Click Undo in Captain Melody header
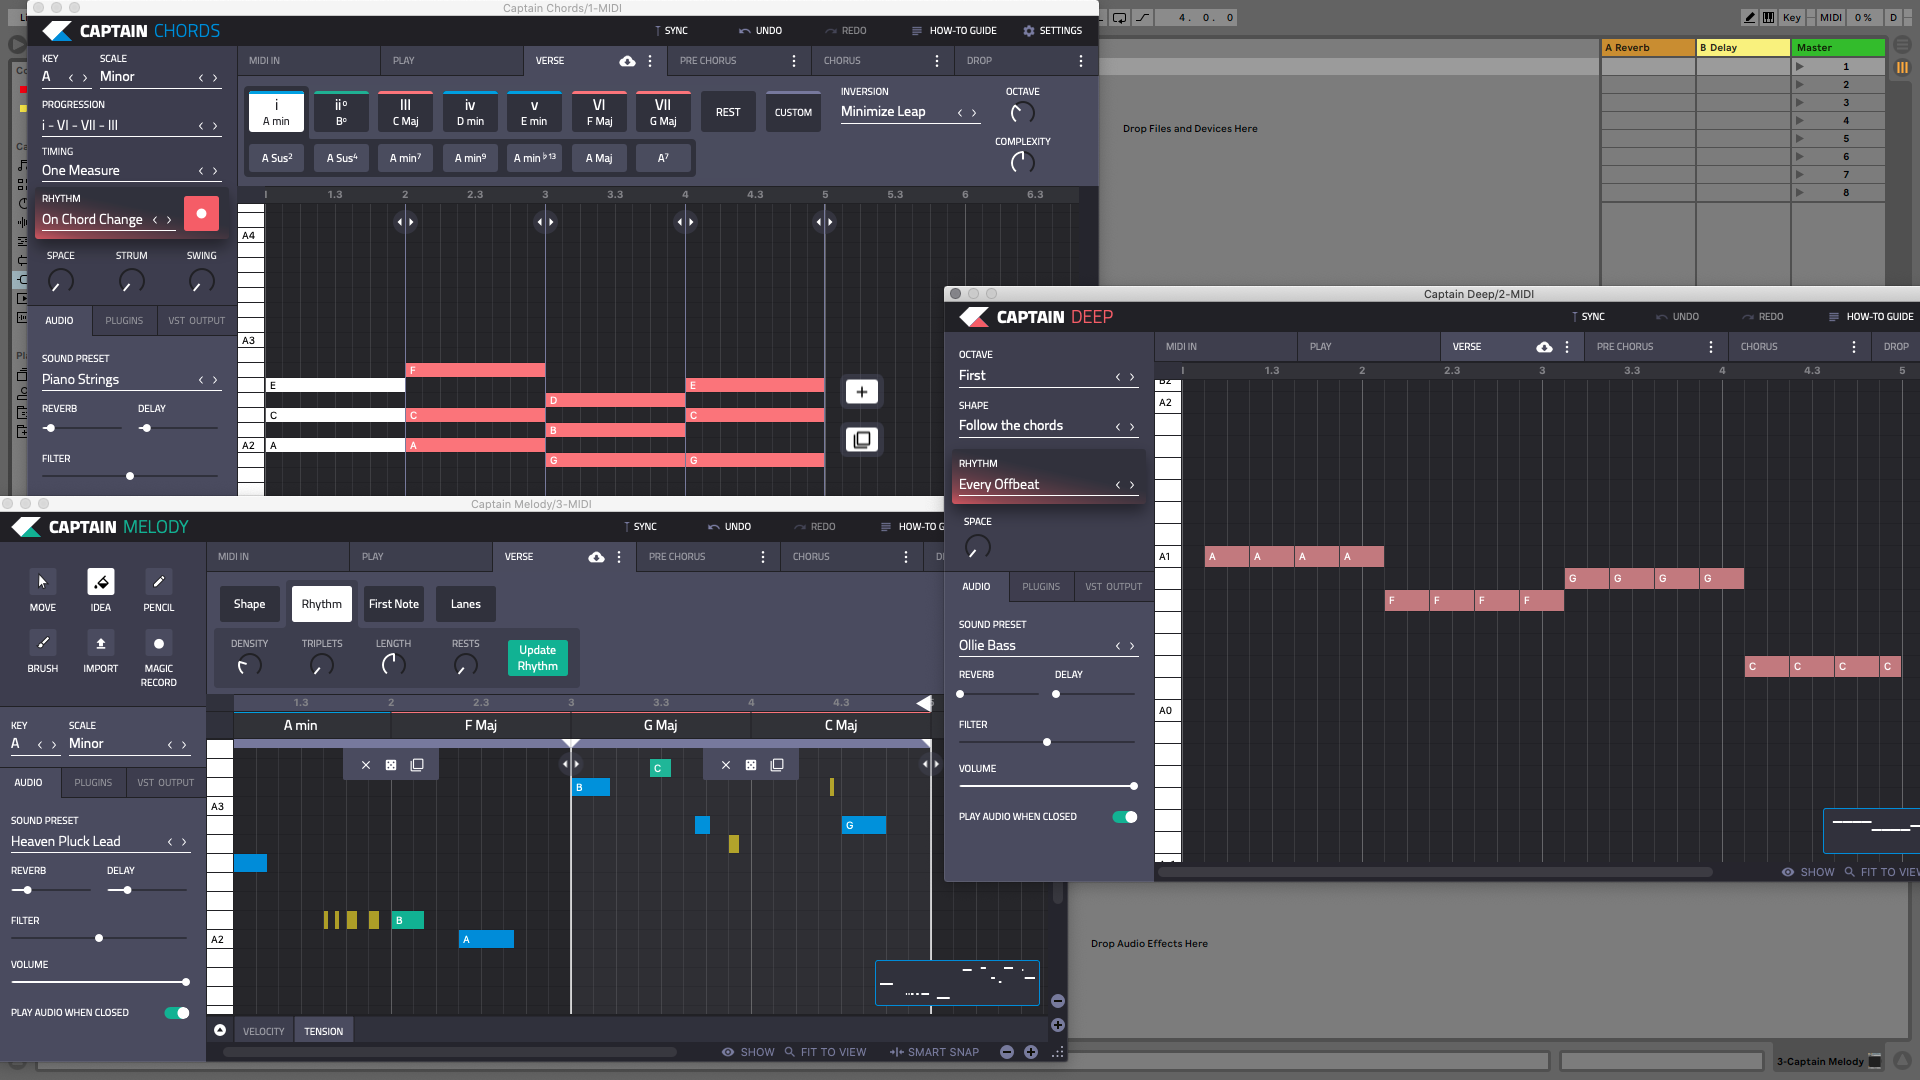Viewport: 1920px width, 1080px height. coord(729,527)
